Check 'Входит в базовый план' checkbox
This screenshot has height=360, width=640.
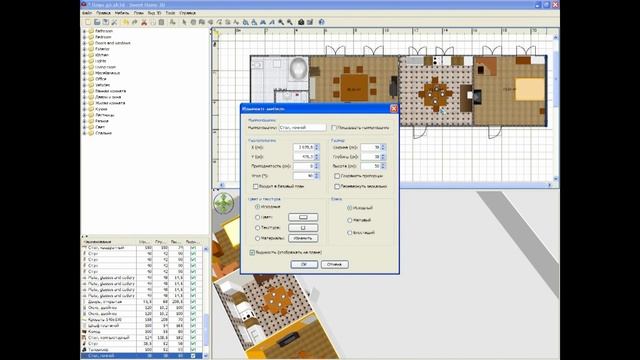click(x=256, y=186)
